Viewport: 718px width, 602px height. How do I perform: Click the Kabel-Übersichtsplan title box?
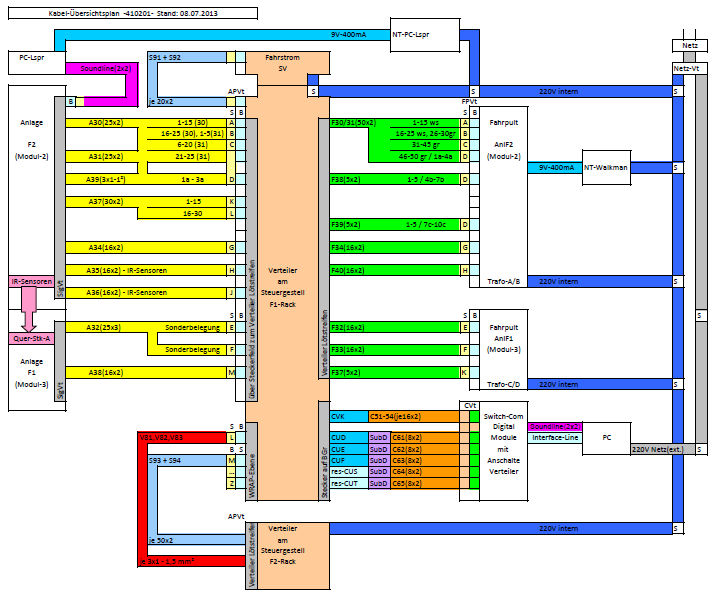coord(133,13)
